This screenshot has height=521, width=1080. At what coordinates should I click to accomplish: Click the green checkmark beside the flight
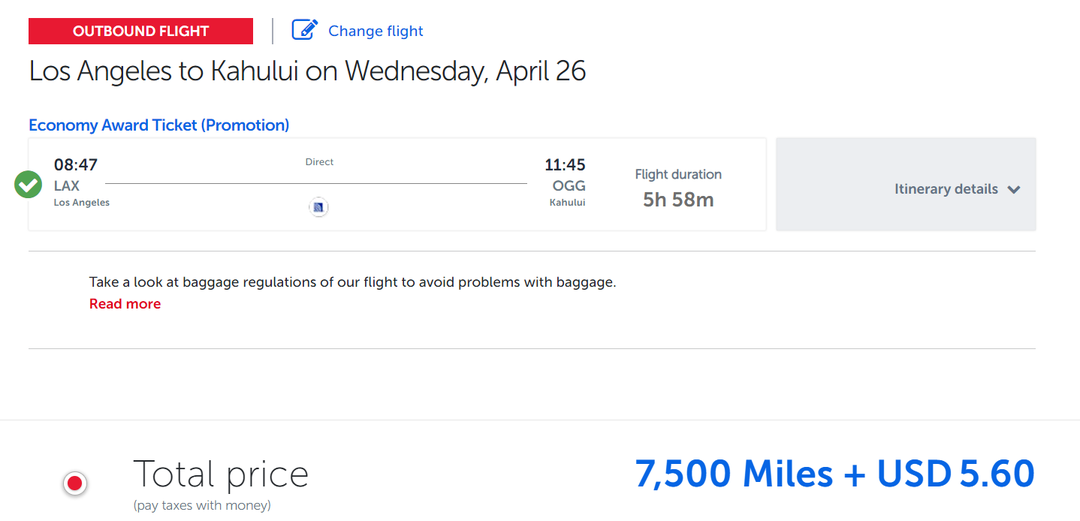point(28,185)
